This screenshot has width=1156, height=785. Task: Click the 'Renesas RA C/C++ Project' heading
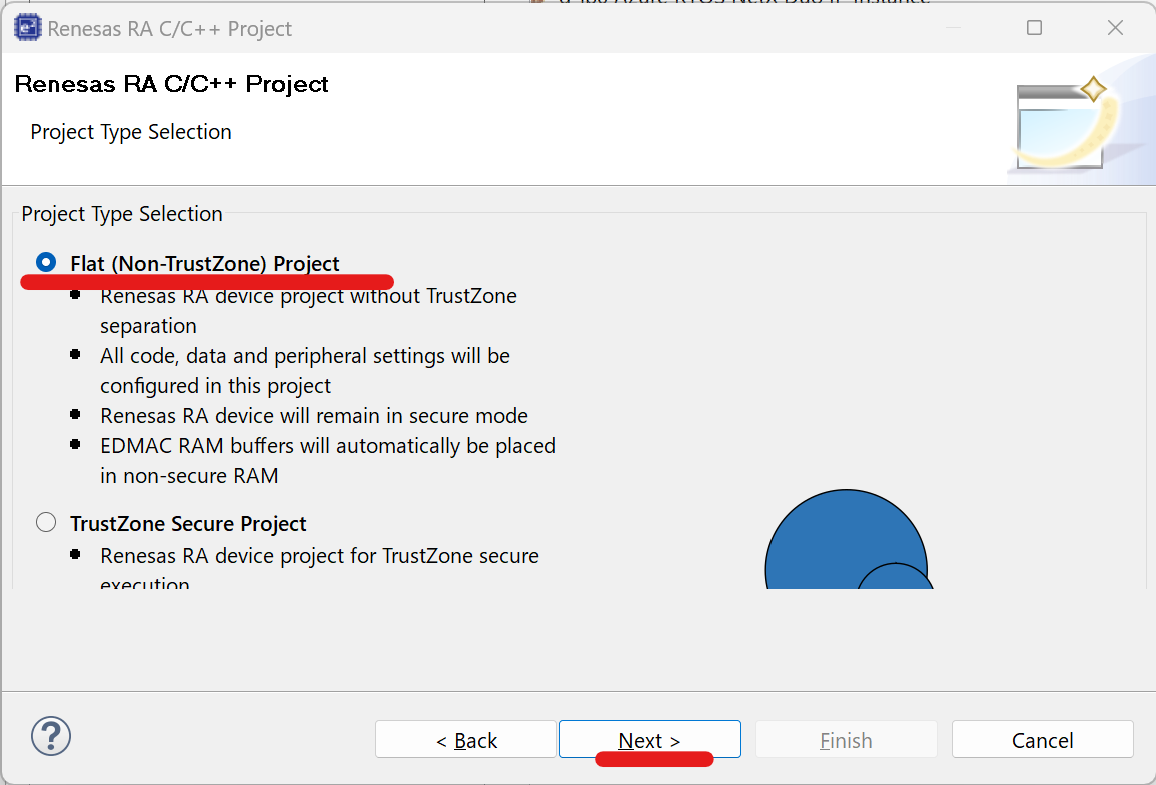point(171,84)
